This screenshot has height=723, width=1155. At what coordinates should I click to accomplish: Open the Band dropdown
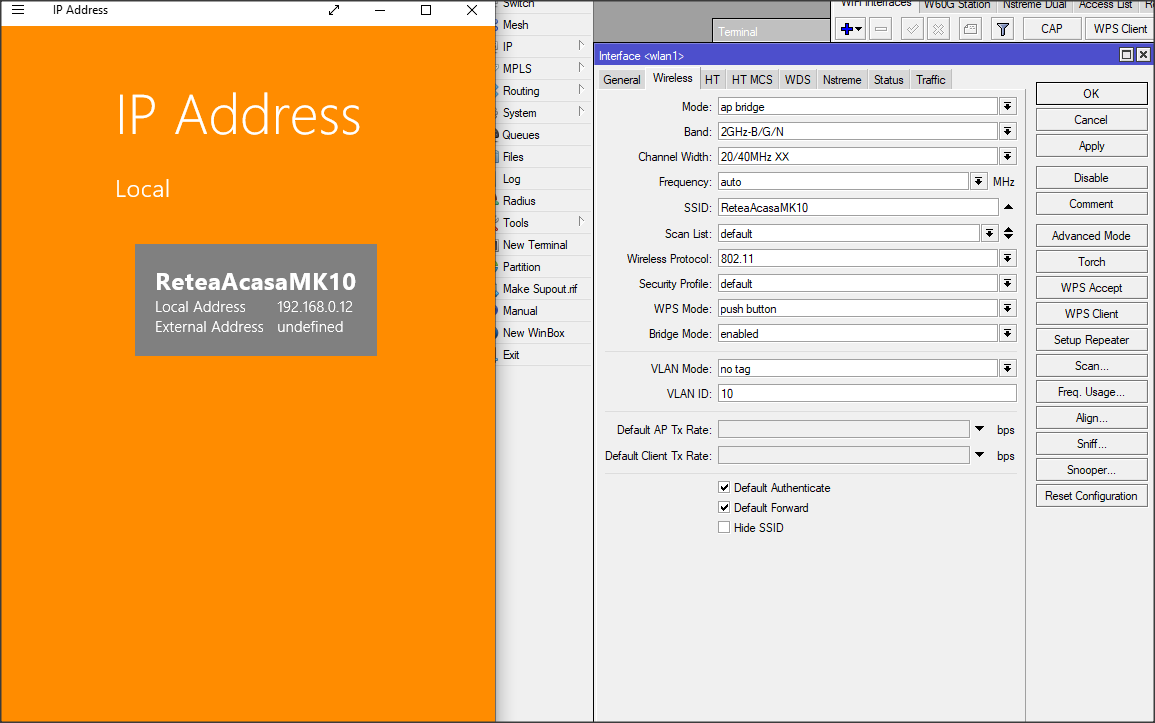pyautogui.click(x=1008, y=132)
